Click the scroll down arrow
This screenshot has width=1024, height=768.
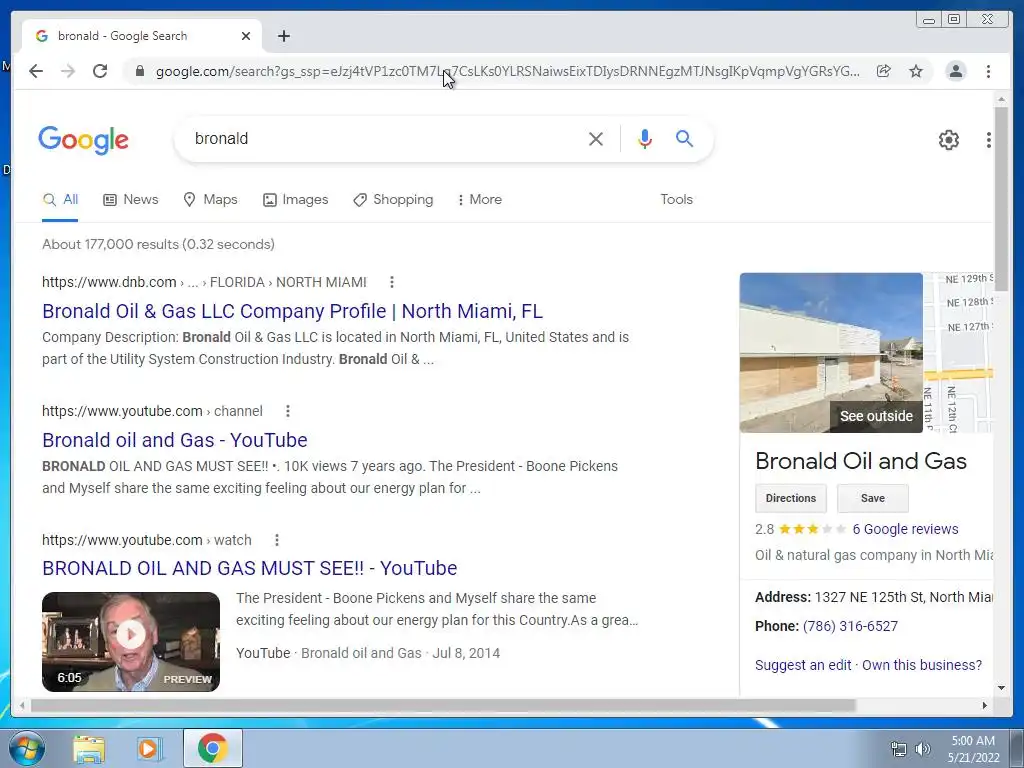[x=1001, y=688]
